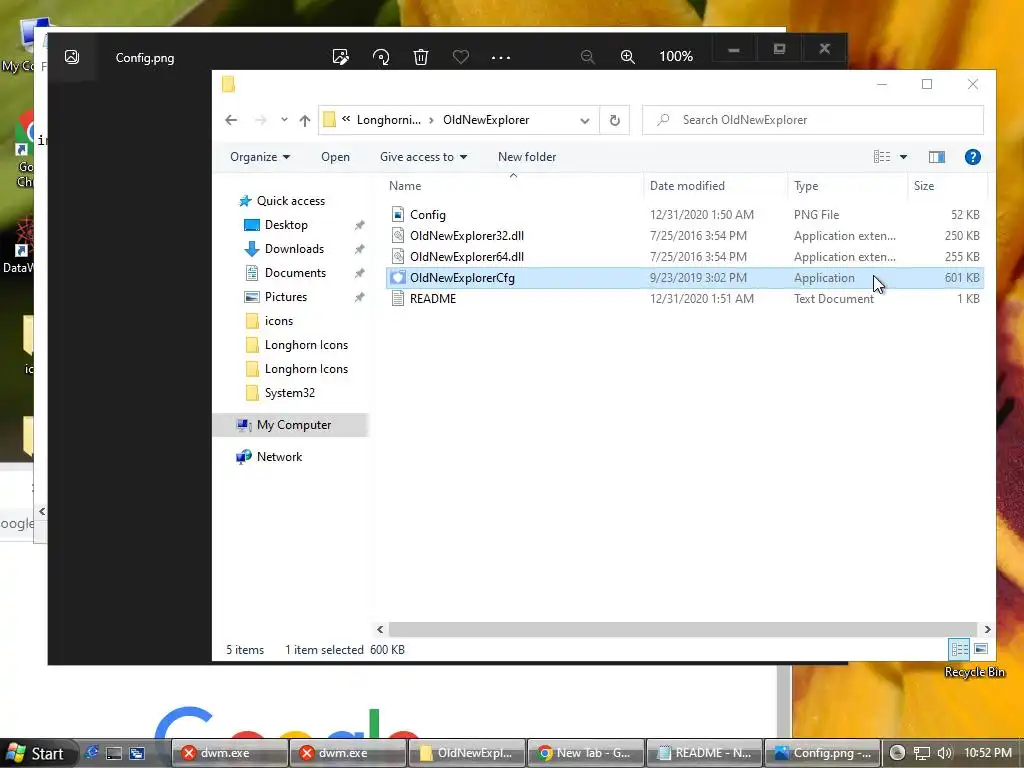
Task: Click Longhorni... breadcrumb segment
Action: coord(389,120)
